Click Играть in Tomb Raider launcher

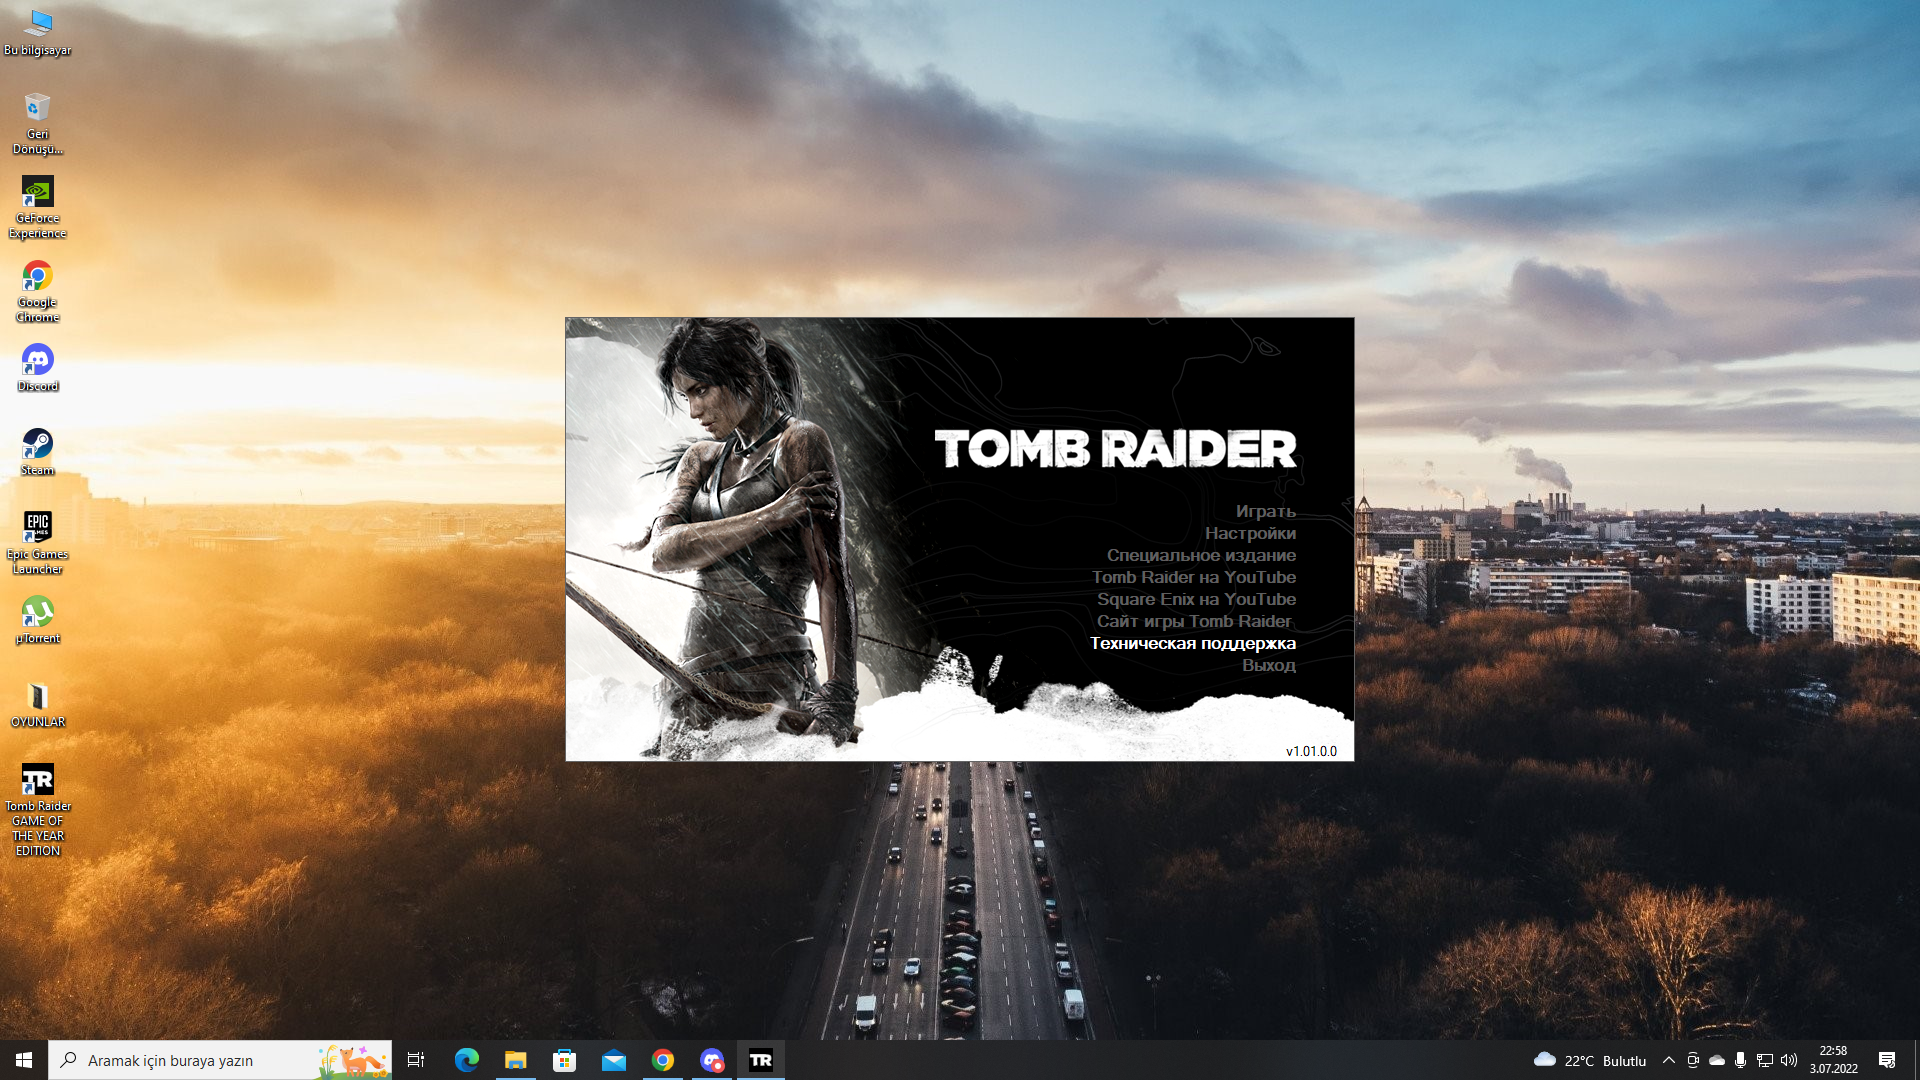tap(1265, 511)
